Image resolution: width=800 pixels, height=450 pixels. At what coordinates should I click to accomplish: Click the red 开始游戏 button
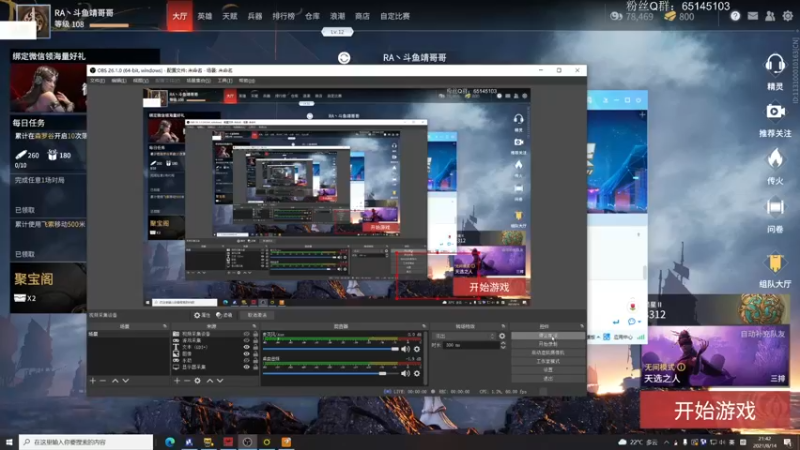[x=714, y=410]
